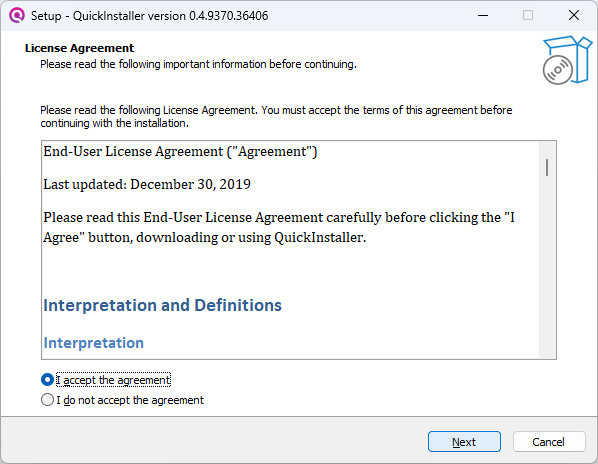Close the QuickInstaller Setup window
The image size is (598, 464).
[574, 16]
